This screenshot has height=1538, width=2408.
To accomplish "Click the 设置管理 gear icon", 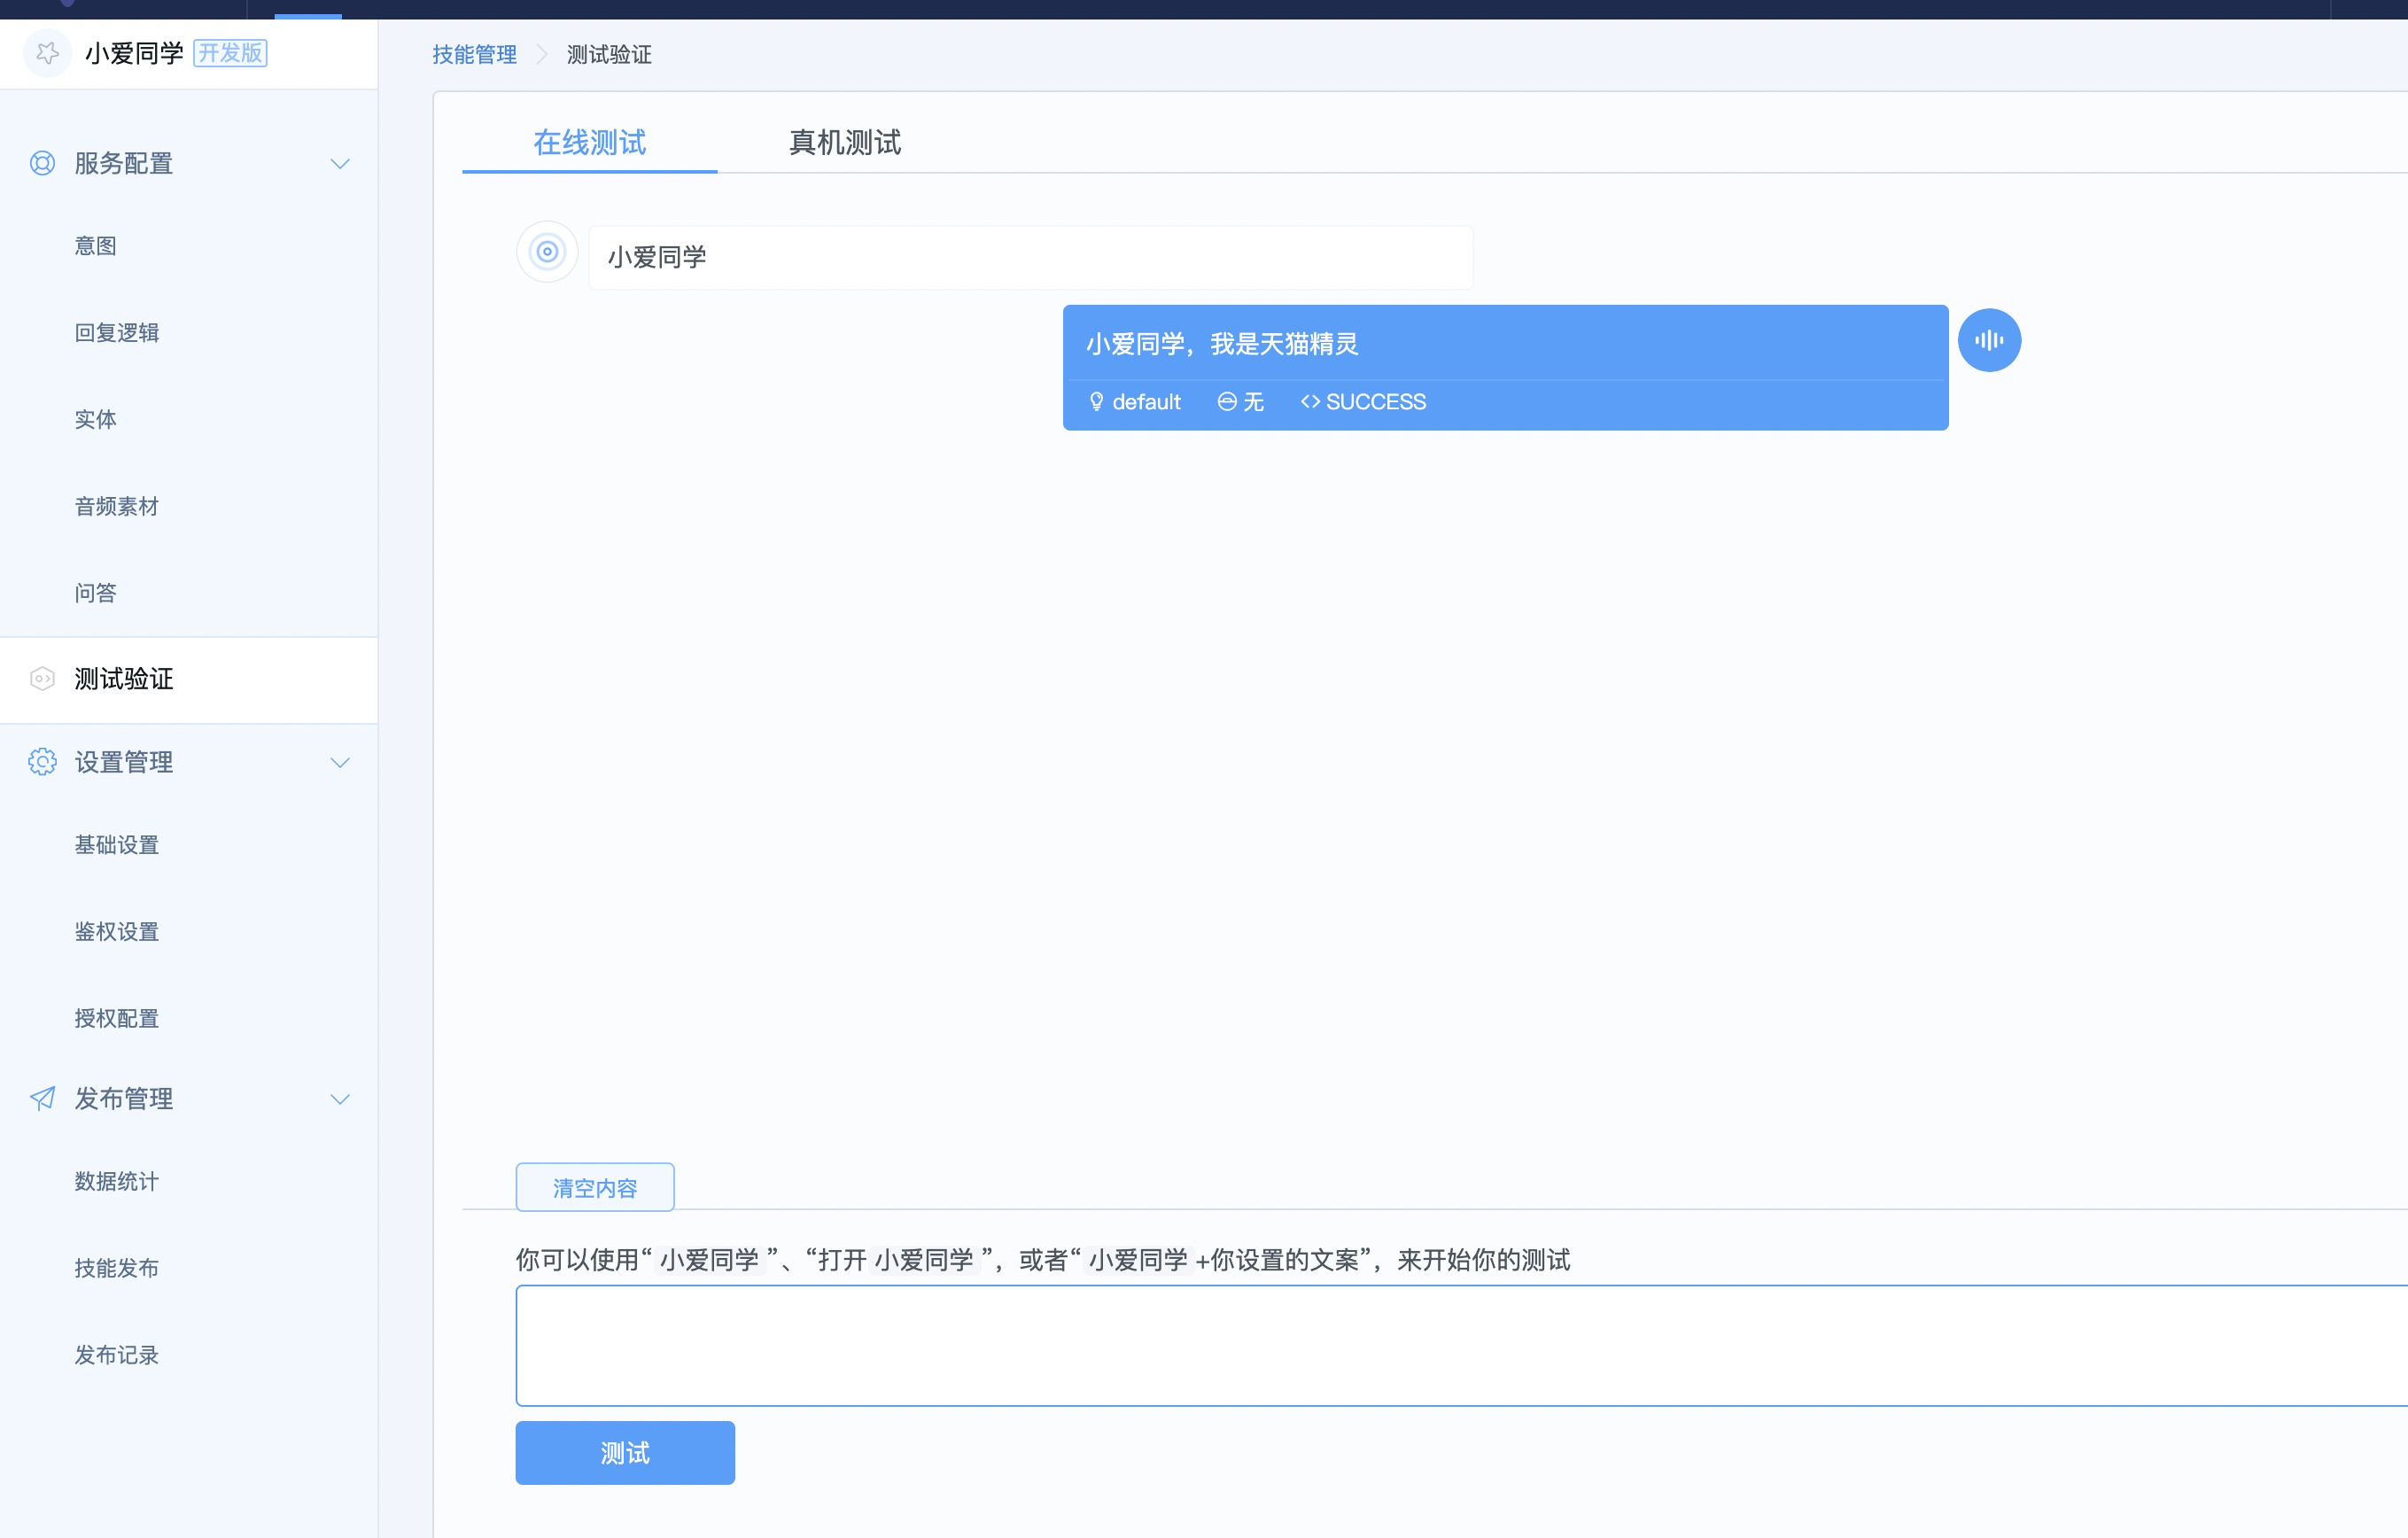I will tap(42, 762).
